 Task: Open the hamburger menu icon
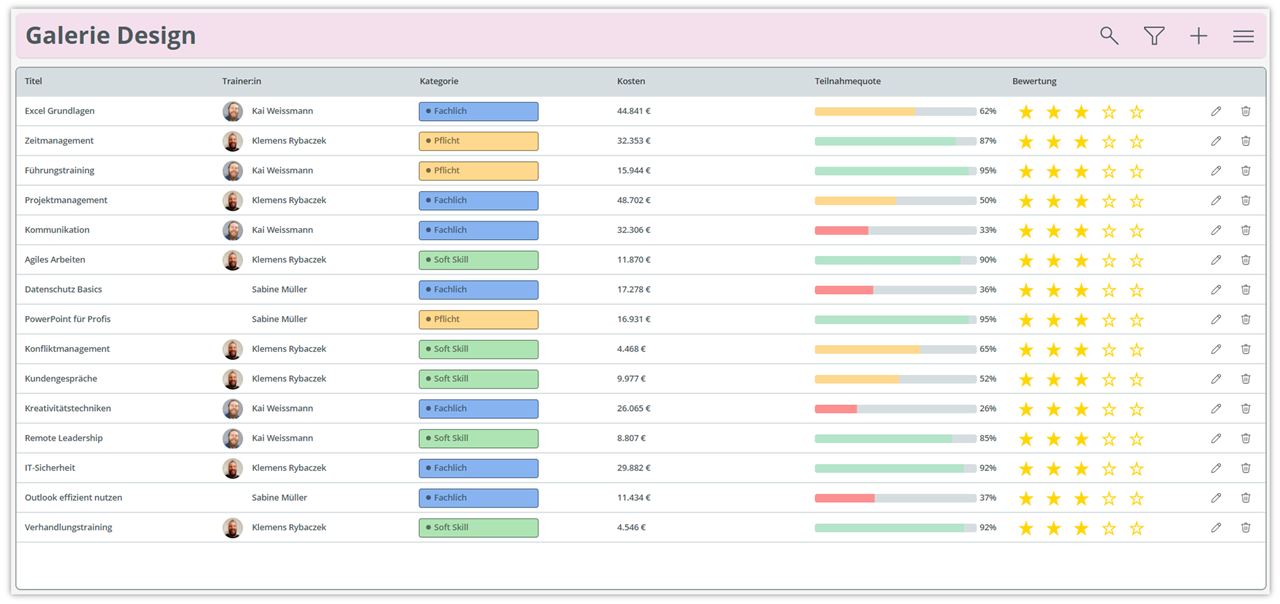[x=1243, y=36]
